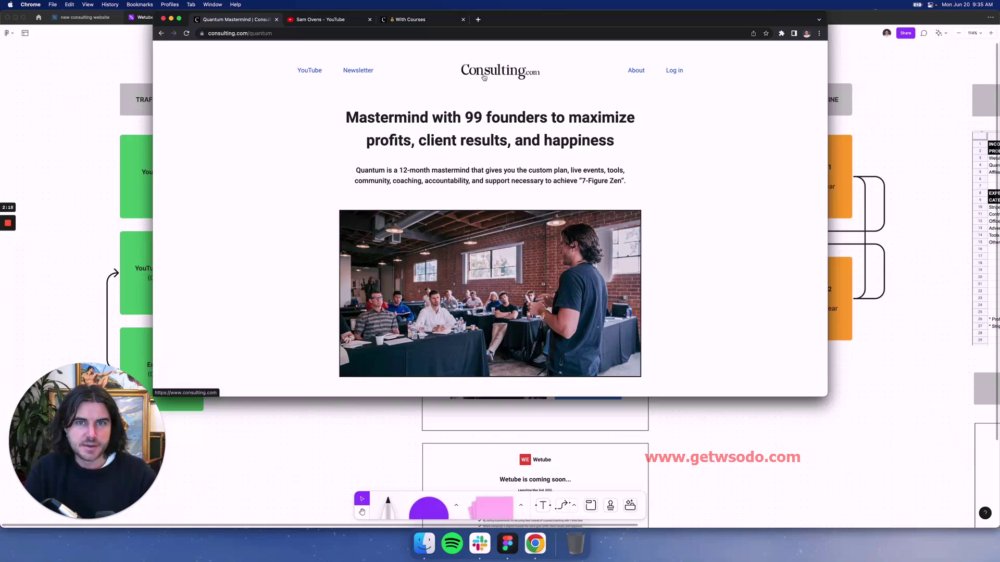Open the Window menu in menu bar
Viewport: 1000px width, 562px height.
click(x=212, y=4)
